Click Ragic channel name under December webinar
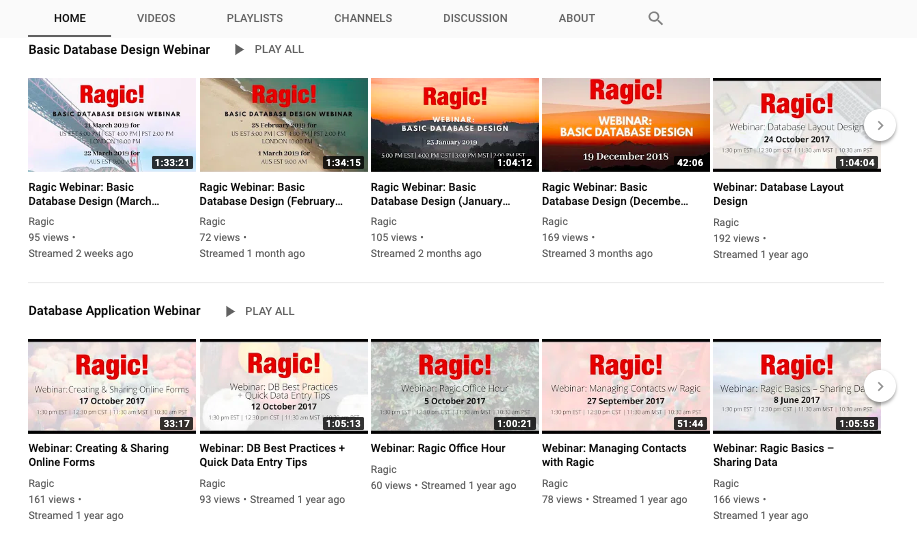Image resolution: width=917 pixels, height=541 pixels. (x=555, y=222)
